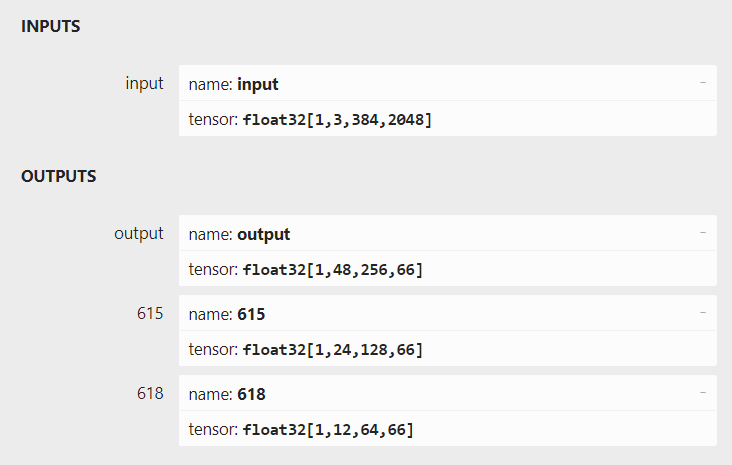
Task: Select the bold '618' name value
Action: pos(251,395)
